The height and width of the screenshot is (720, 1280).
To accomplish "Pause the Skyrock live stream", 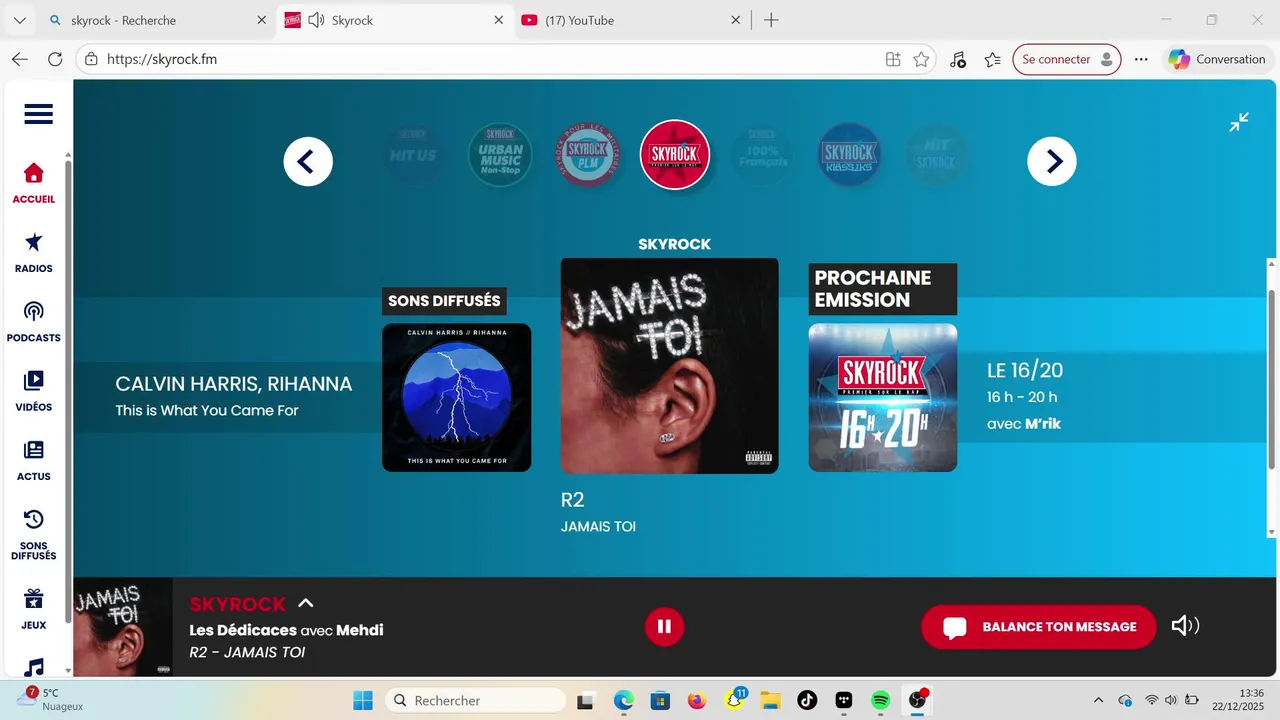I will click(664, 627).
